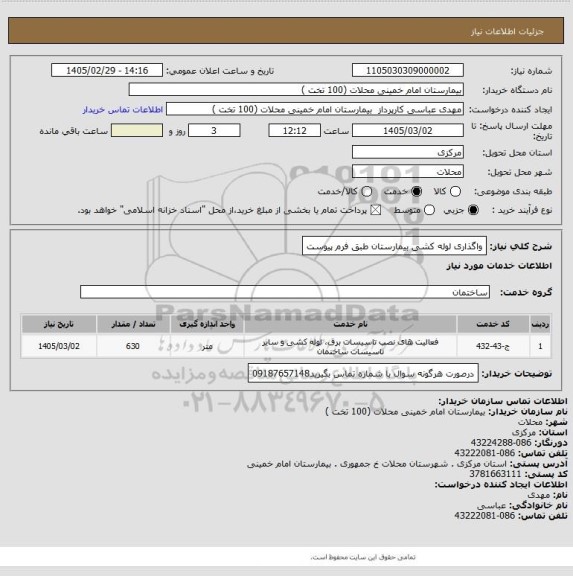Click the نام خدمت column header
This screenshot has width=573, height=576.
[x=350, y=324]
